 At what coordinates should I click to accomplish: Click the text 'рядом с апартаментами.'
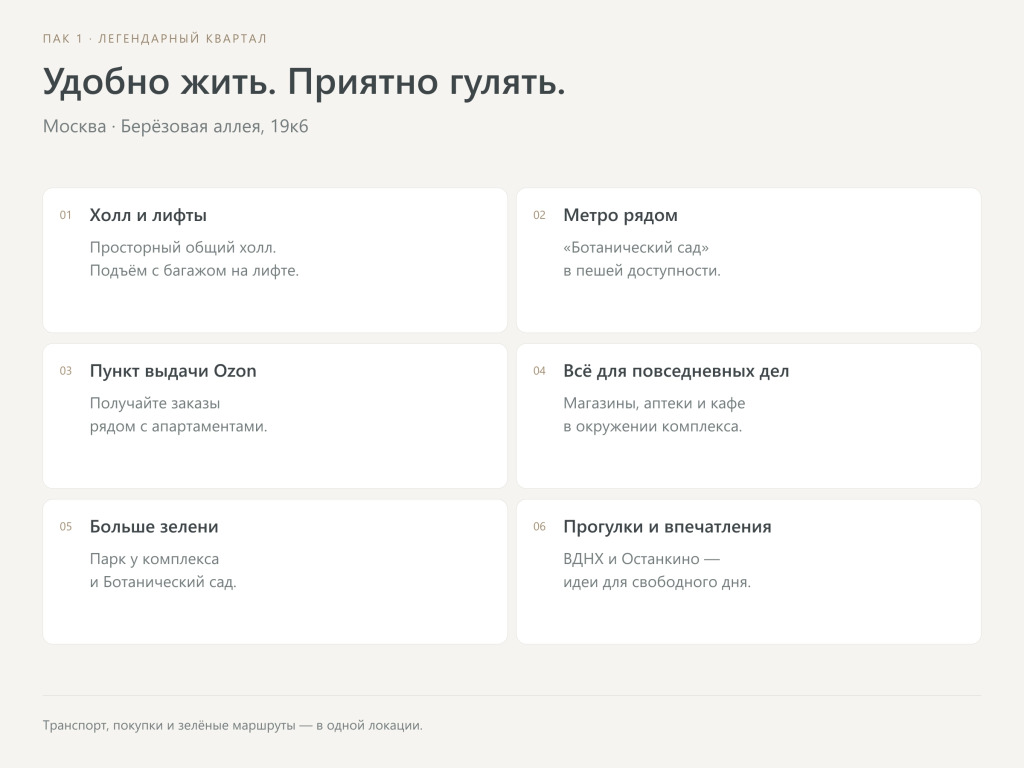pos(178,426)
